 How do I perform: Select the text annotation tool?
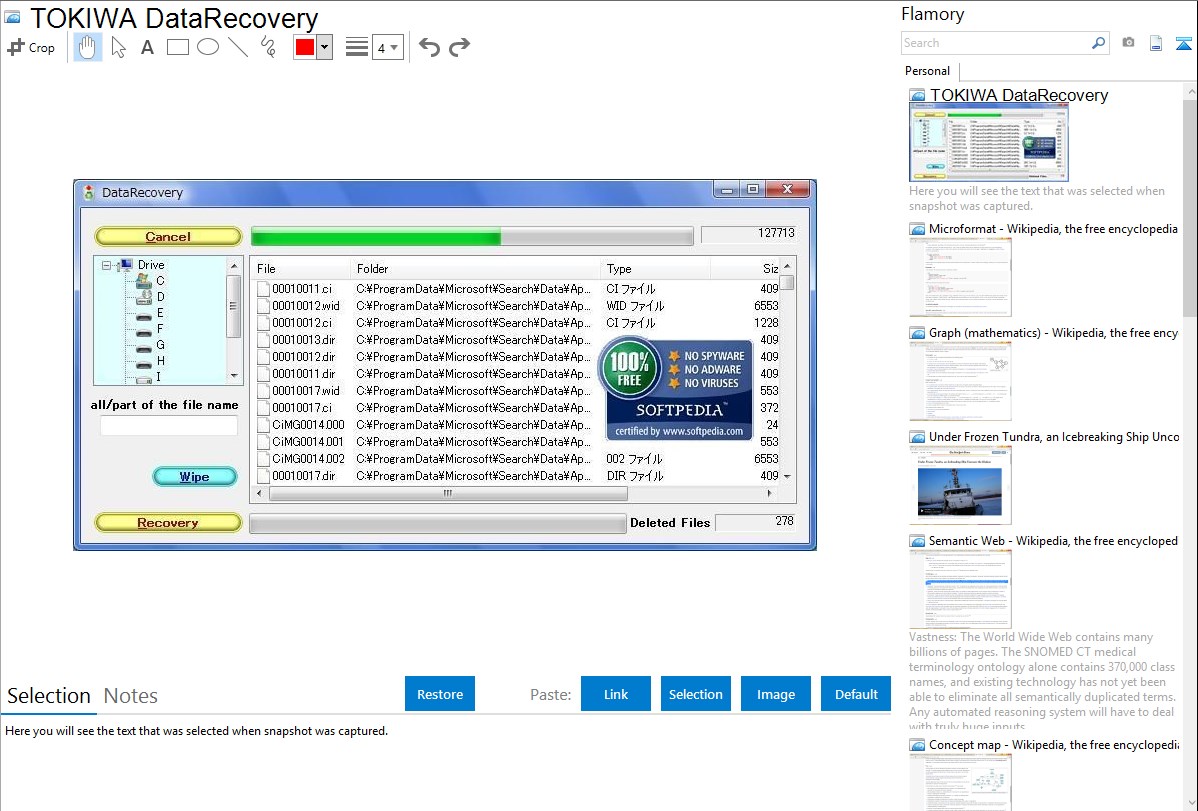[x=147, y=47]
